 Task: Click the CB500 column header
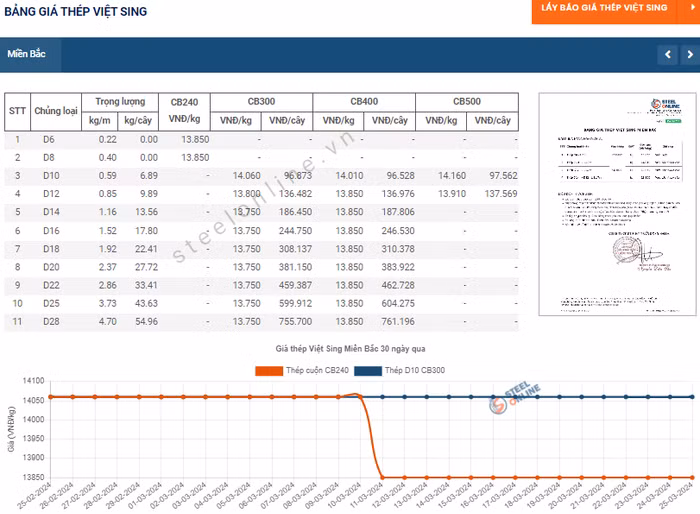coord(466,102)
